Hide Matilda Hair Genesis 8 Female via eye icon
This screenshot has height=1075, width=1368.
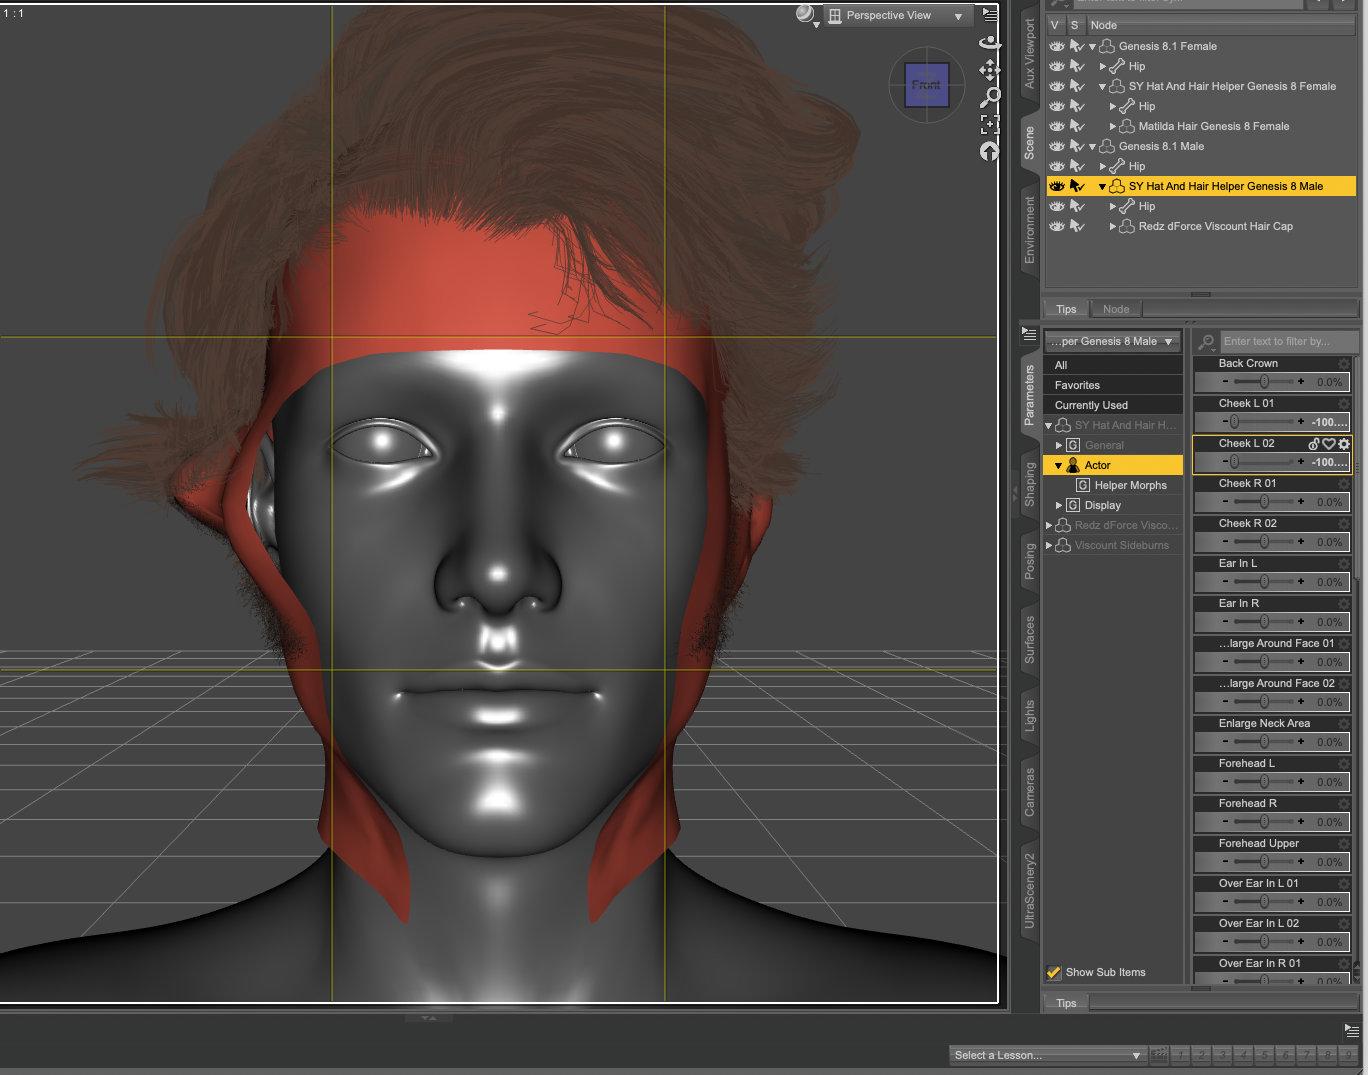coord(1056,126)
